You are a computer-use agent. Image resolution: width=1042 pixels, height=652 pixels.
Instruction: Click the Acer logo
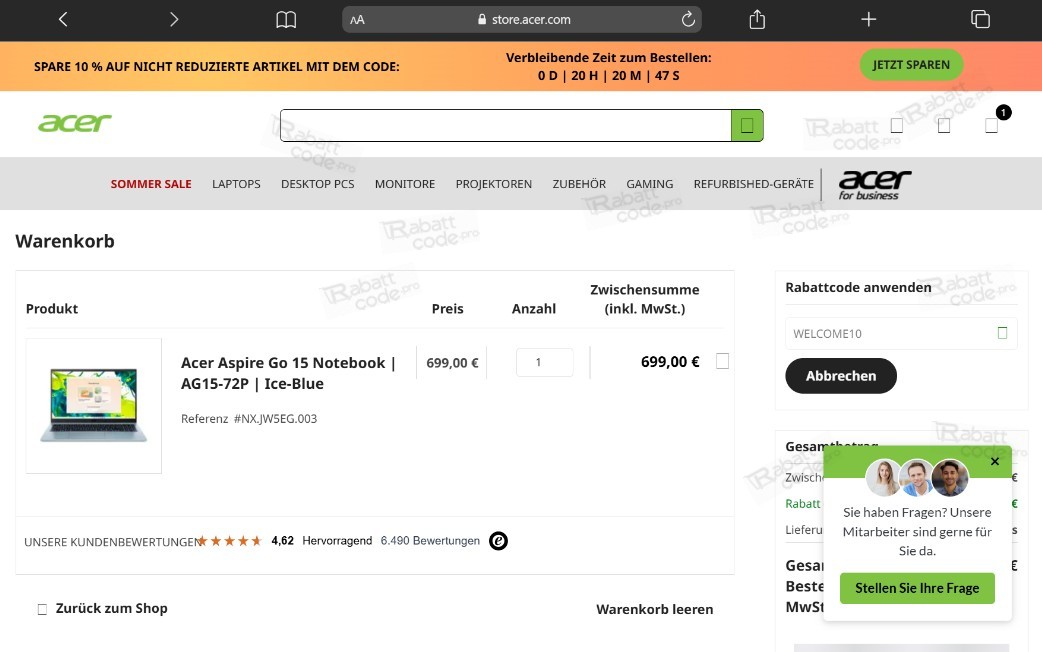pyautogui.click(x=74, y=123)
